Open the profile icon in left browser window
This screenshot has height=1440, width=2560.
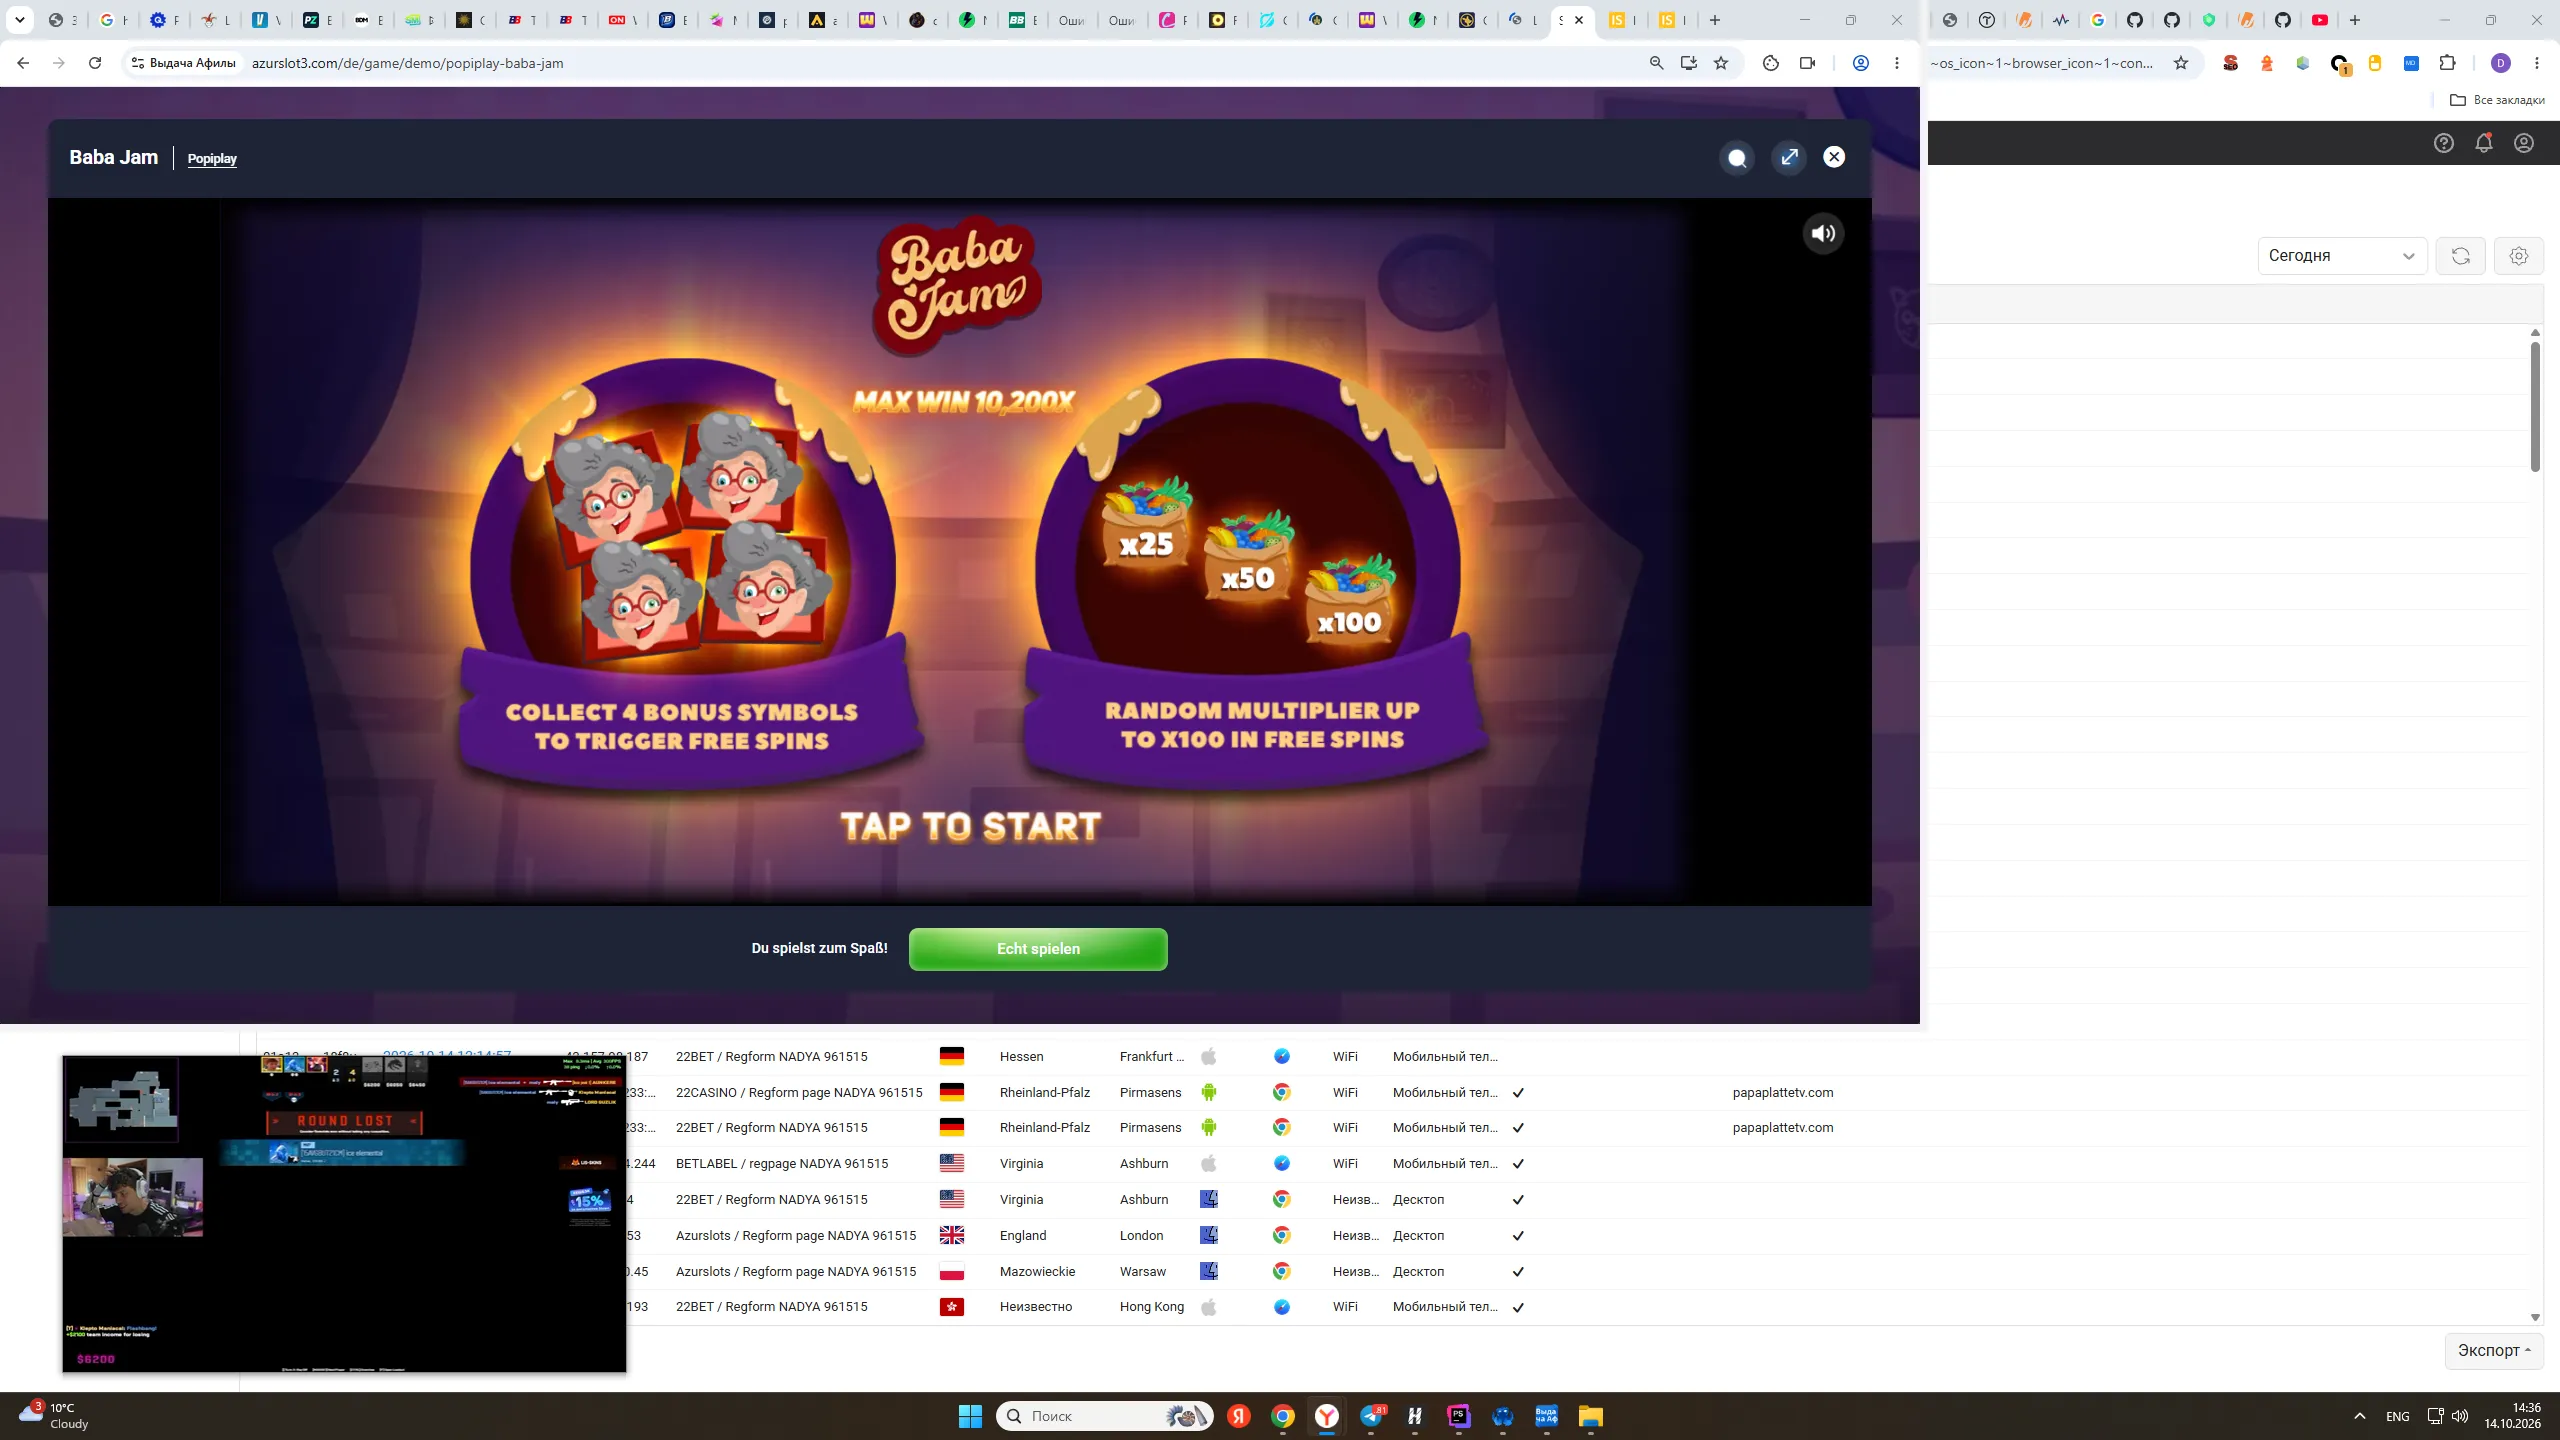pyautogui.click(x=1861, y=63)
